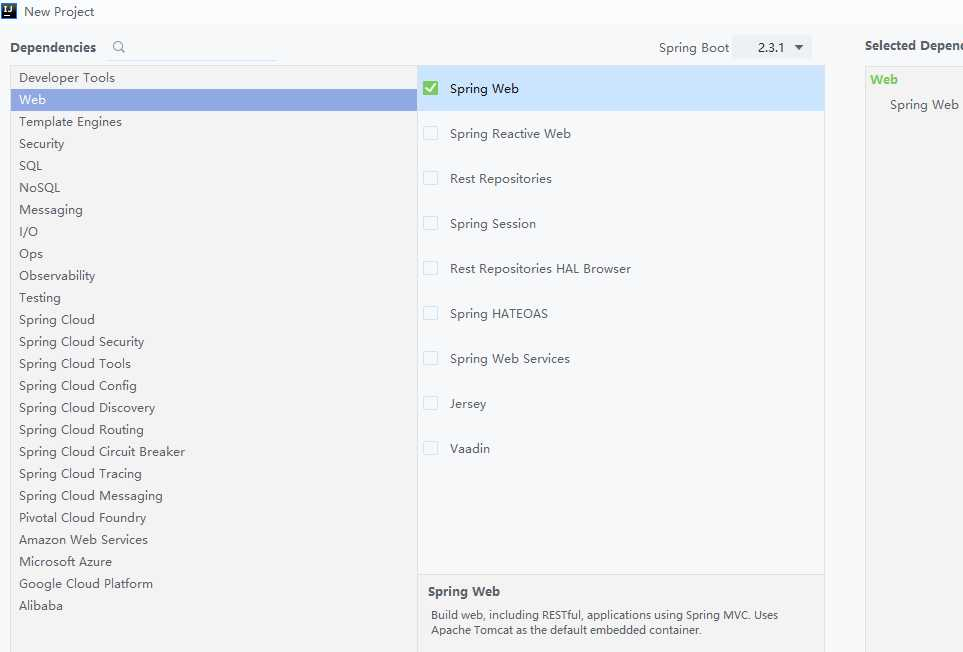Select the Spring Cloud category
Screen dimensions: 963x652
pos(214,320)
